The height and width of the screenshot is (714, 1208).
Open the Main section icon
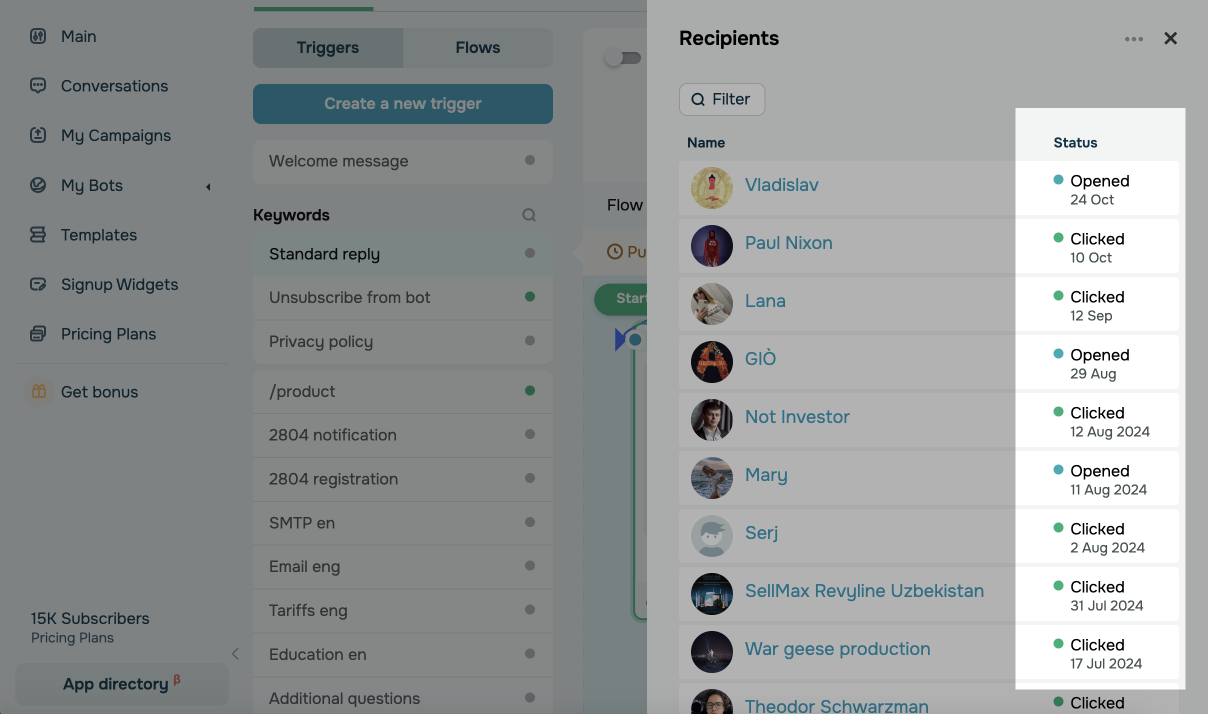pyautogui.click(x=38, y=36)
